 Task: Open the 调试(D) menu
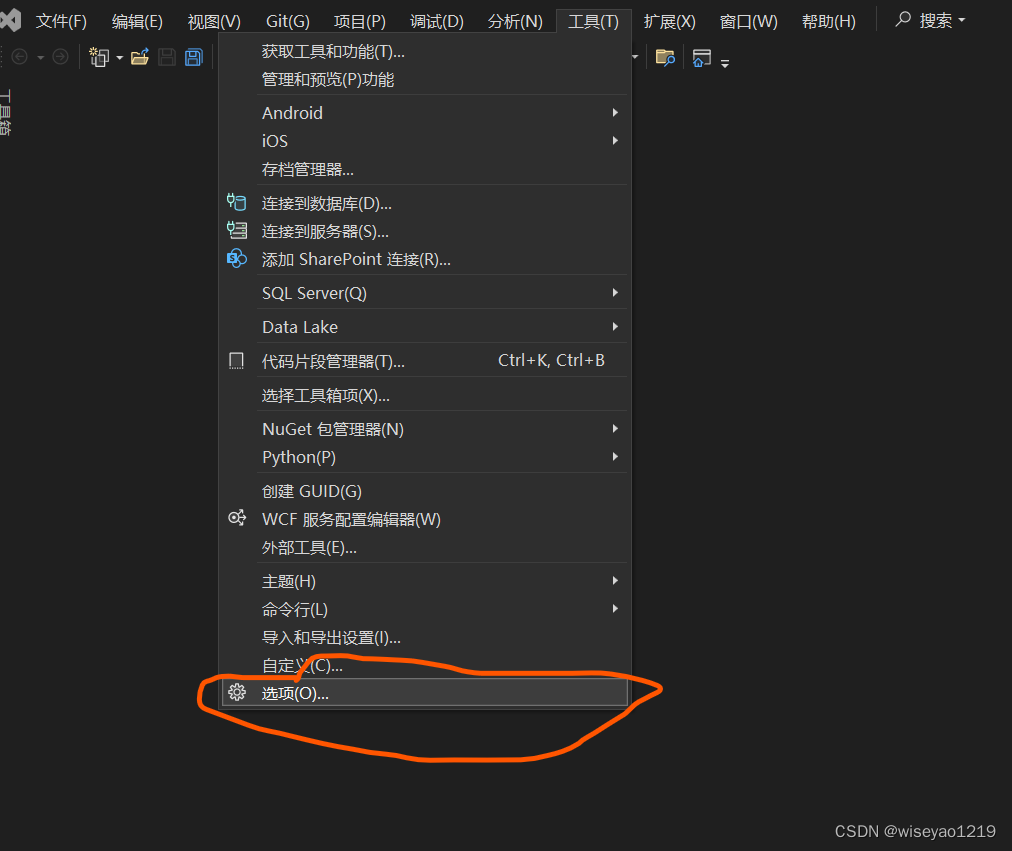(x=437, y=21)
